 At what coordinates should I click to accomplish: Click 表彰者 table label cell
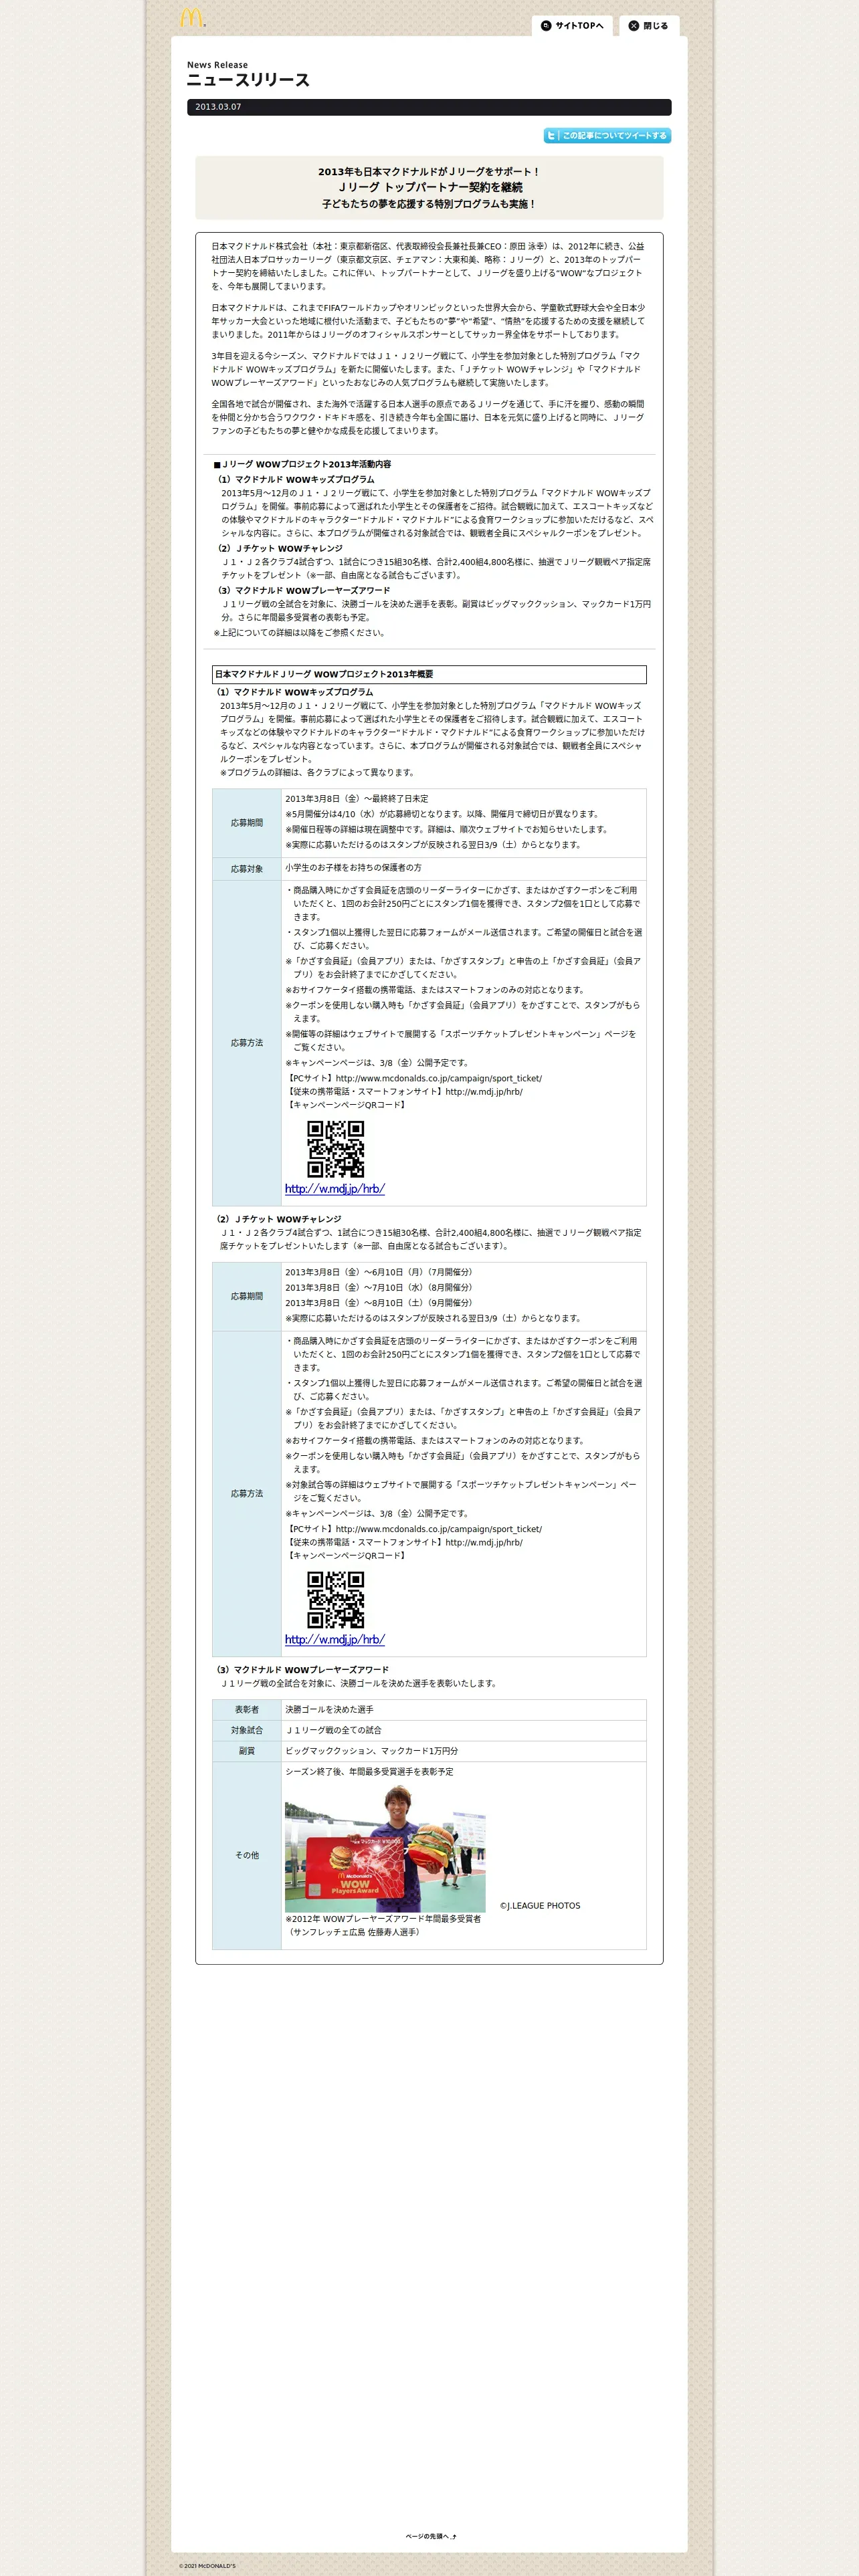(247, 1710)
